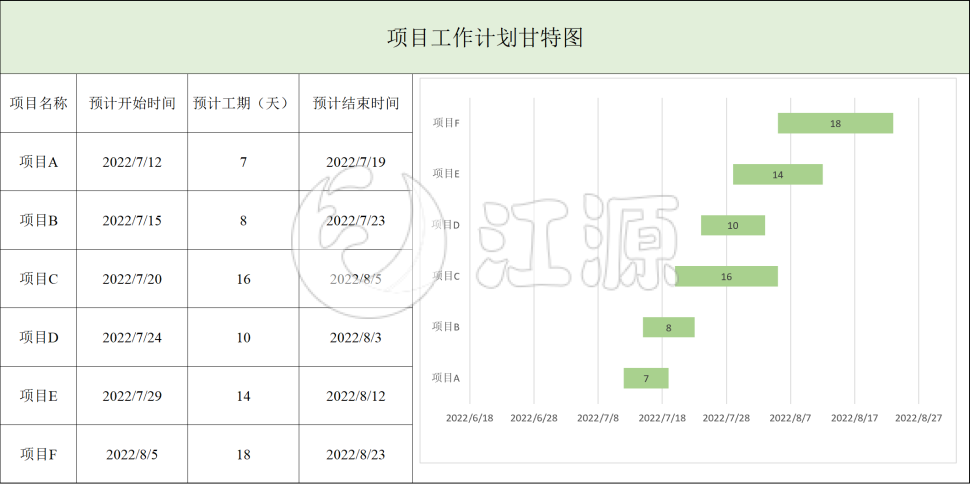Select duration cell 10 in 项目D row
This screenshot has width=970, height=484.
tap(243, 337)
